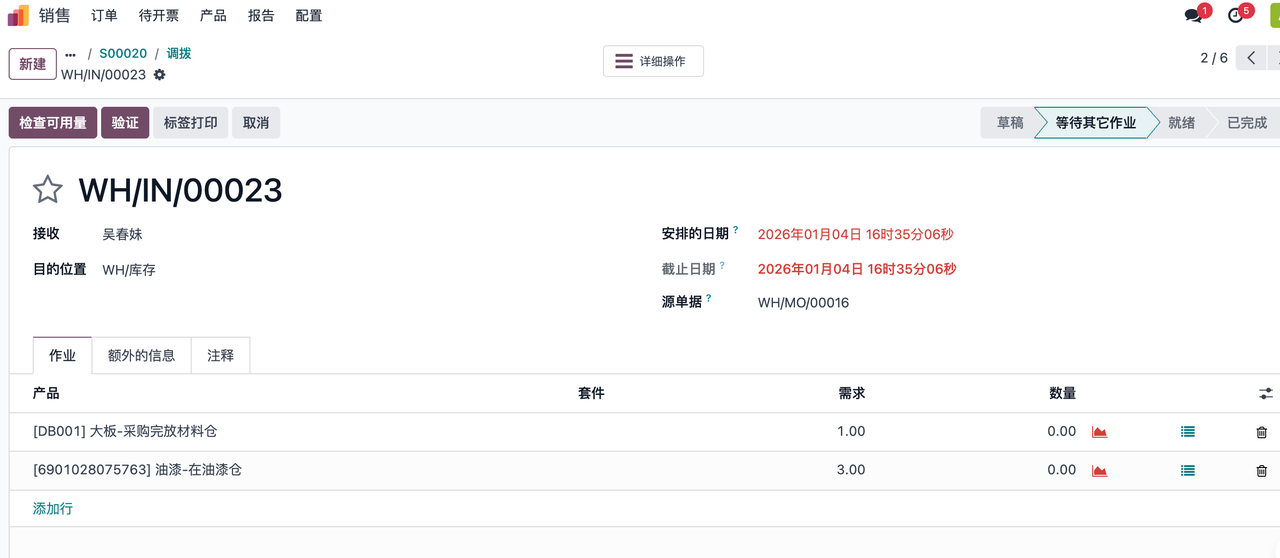Open 配置 menu
Viewport: 1280px width, 558px height.
[309, 16]
